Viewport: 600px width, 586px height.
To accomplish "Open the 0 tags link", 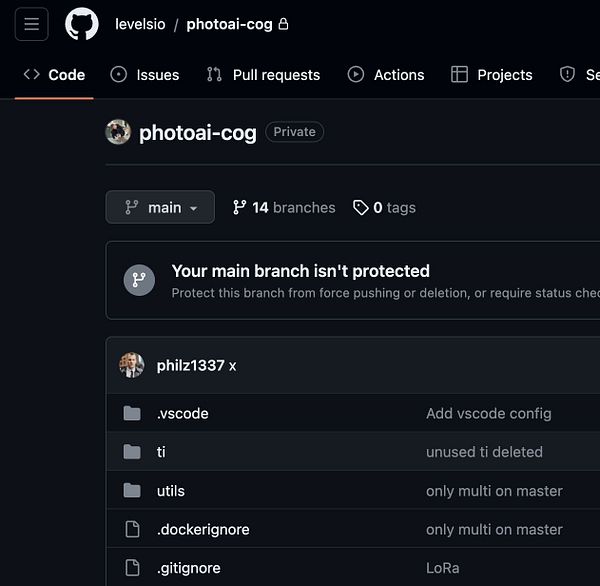I will point(385,207).
